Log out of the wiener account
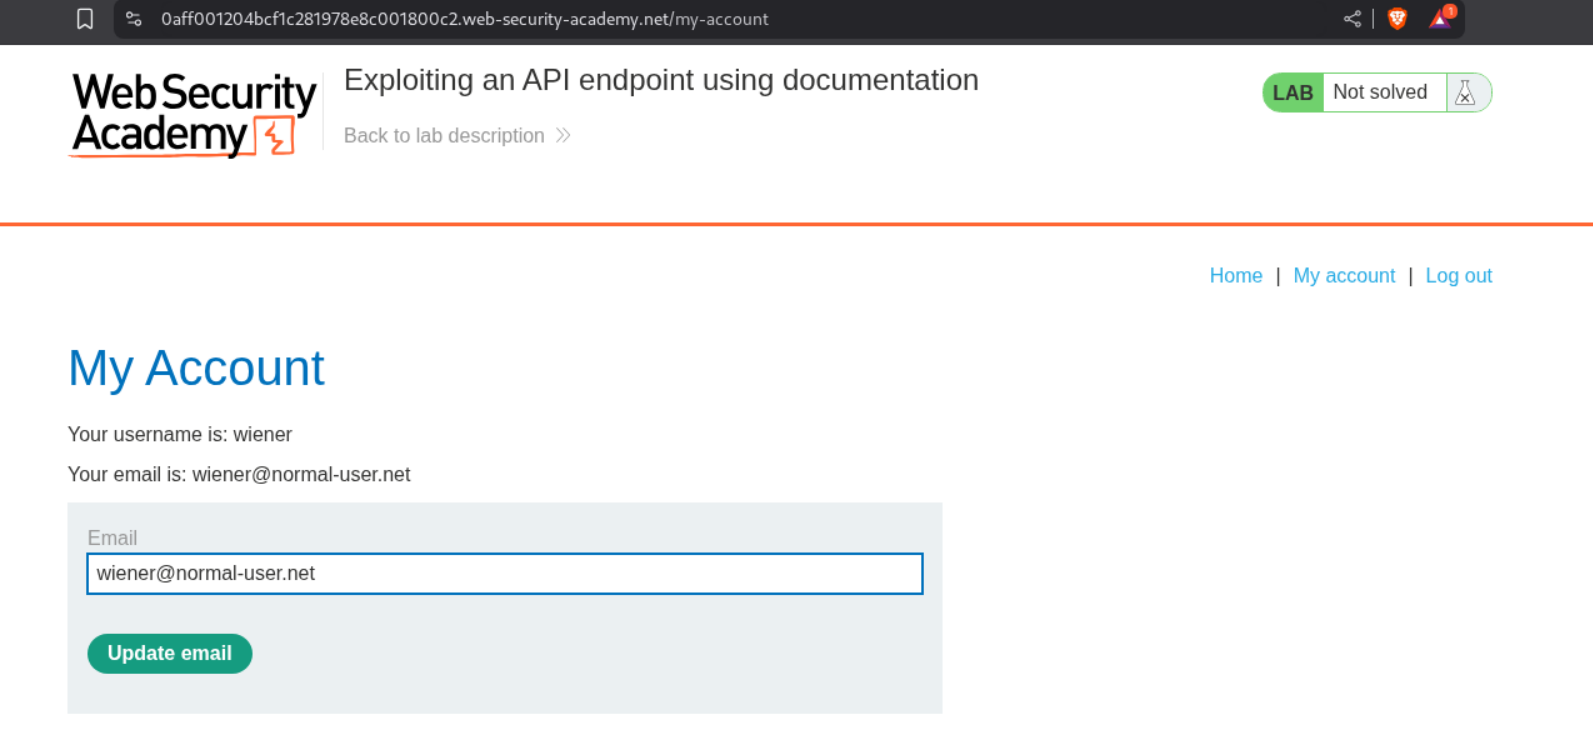The height and width of the screenshot is (742, 1593). coord(1458,276)
